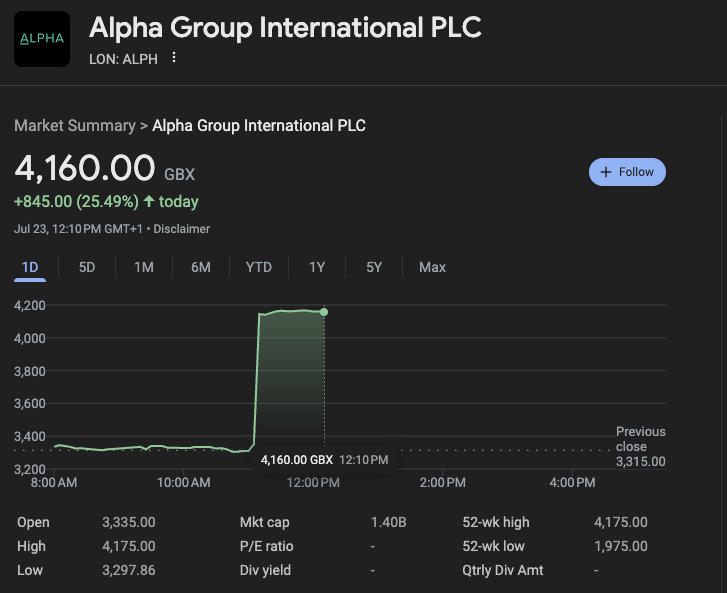Click the 4,160.00 GBX 12:10 PM tooltip

point(325,460)
